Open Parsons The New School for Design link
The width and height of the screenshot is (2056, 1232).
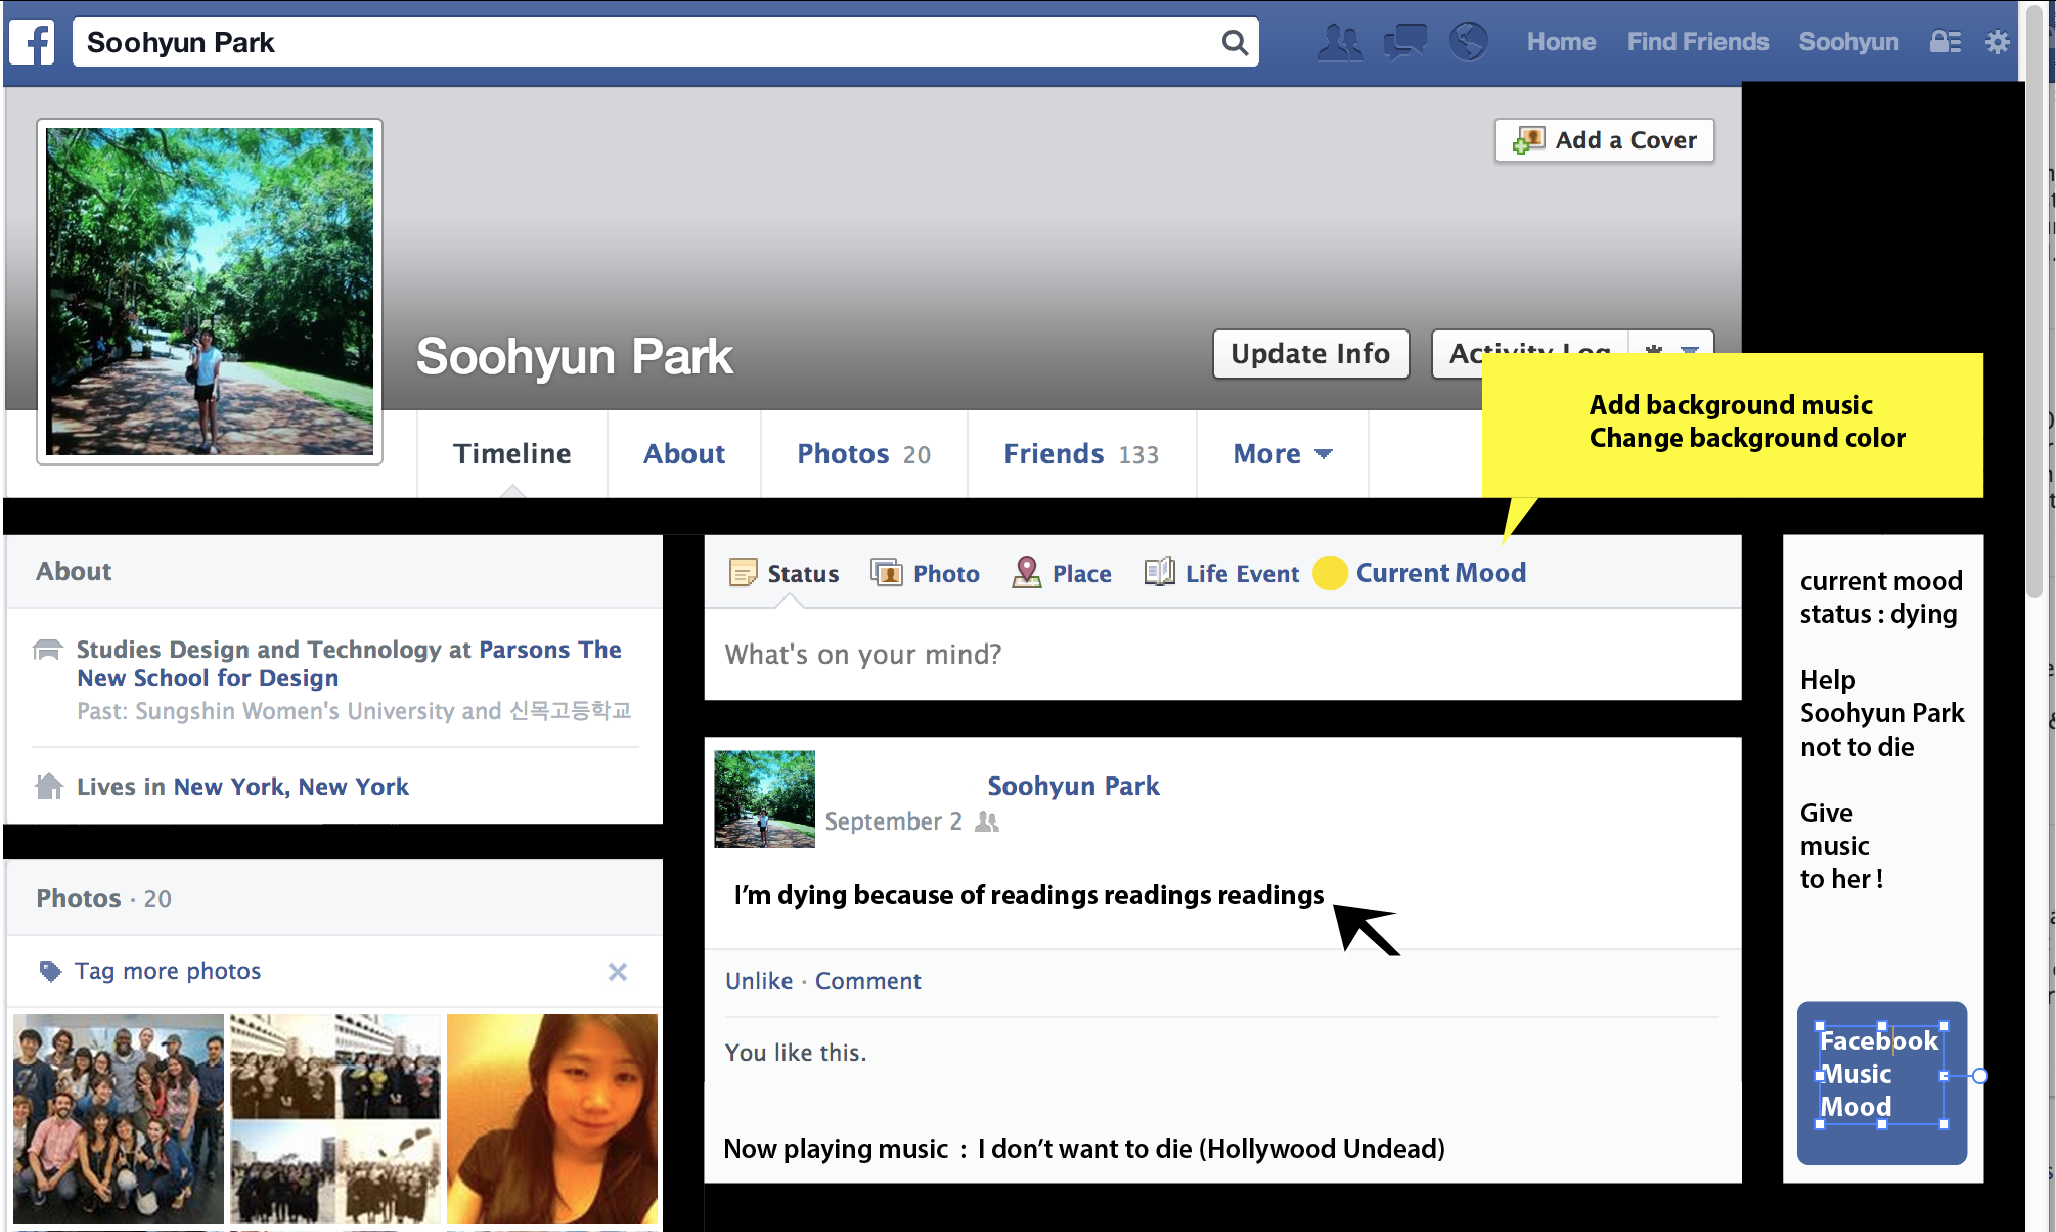[x=349, y=664]
